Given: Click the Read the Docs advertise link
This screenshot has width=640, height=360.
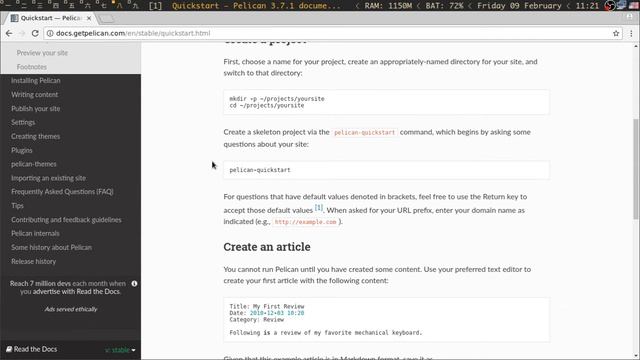Looking at the screenshot, I should [x=76, y=291].
